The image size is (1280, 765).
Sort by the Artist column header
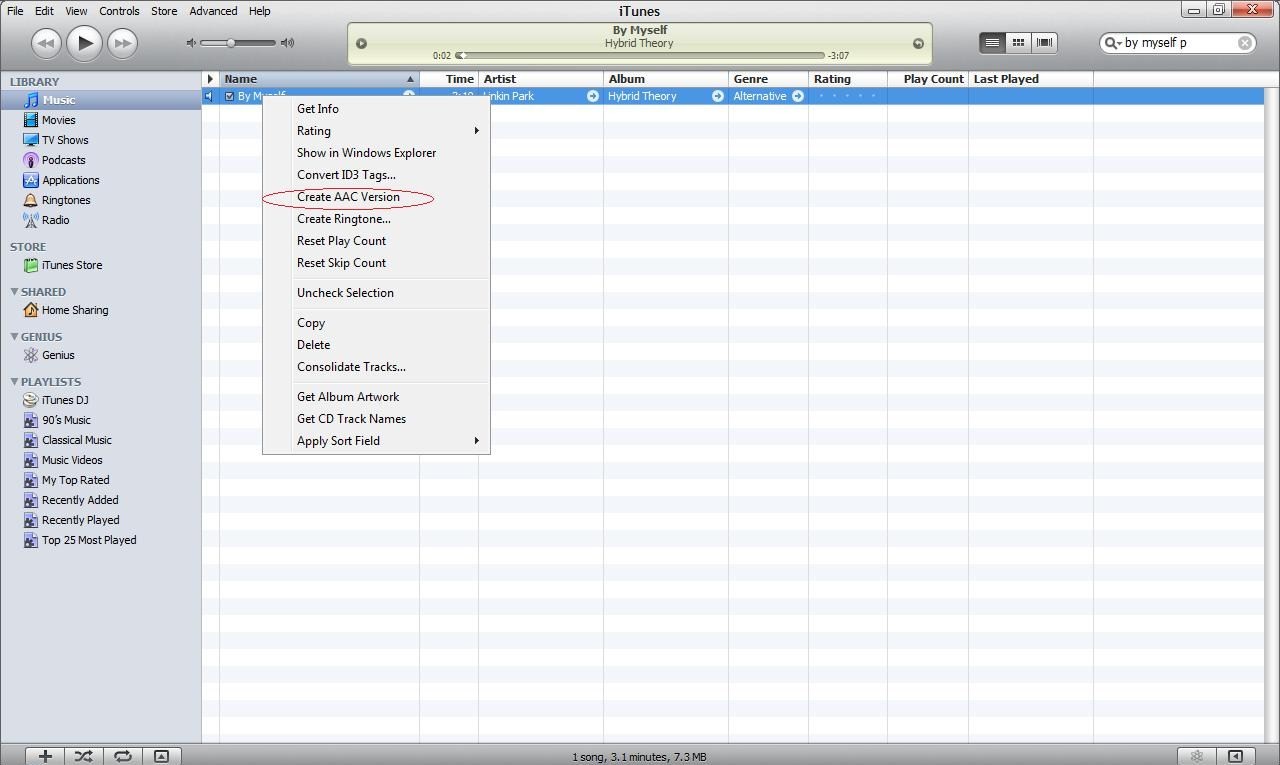[541, 79]
